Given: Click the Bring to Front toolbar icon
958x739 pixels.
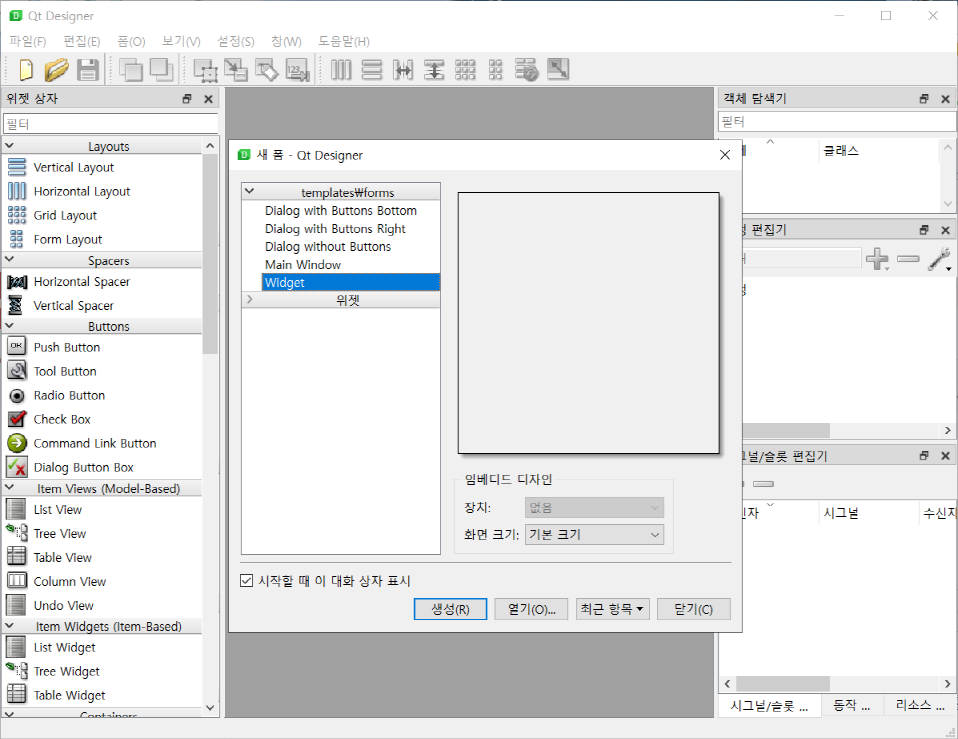Looking at the screenshot, I should coord(161,70).
